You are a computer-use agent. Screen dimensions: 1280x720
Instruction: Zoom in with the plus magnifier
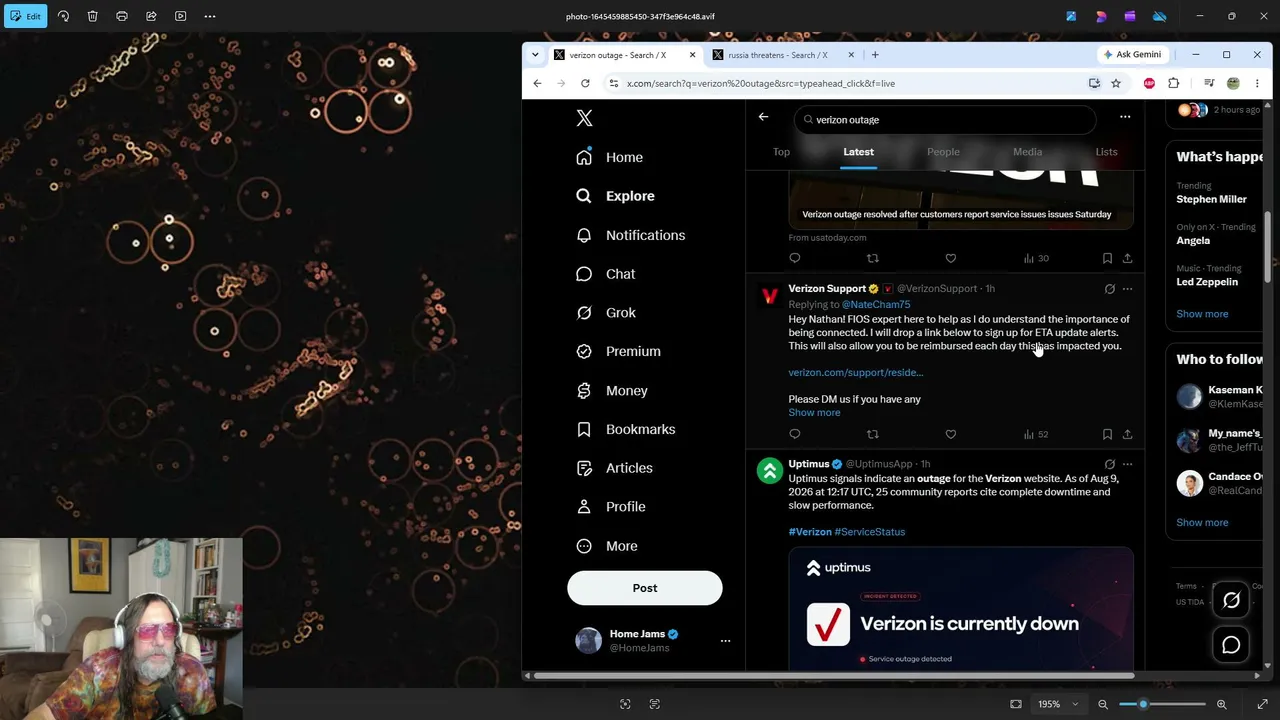1221,704
